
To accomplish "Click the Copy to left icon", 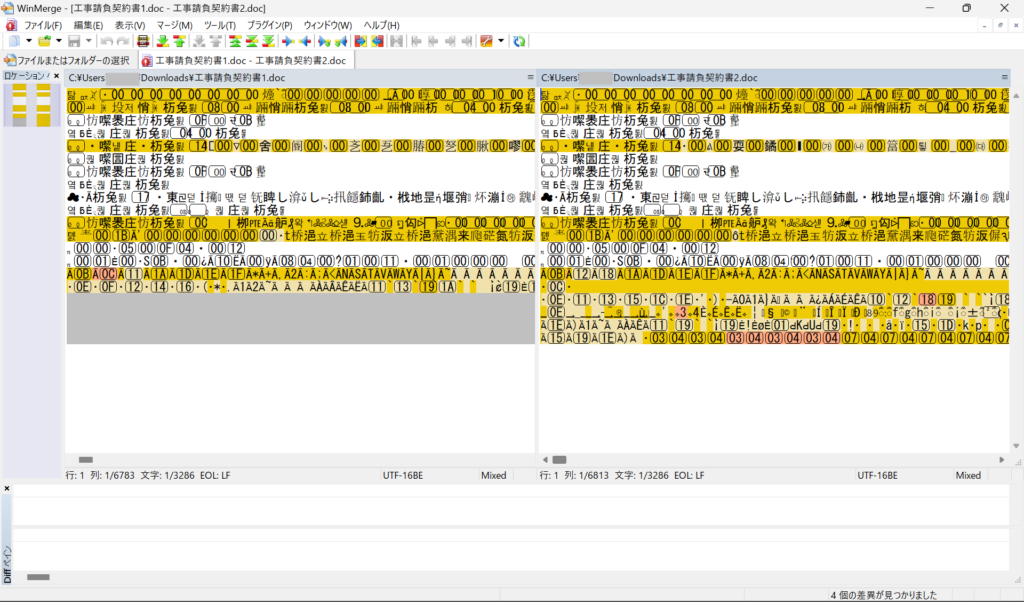I will pyautogui.click(x=305, y=41).
